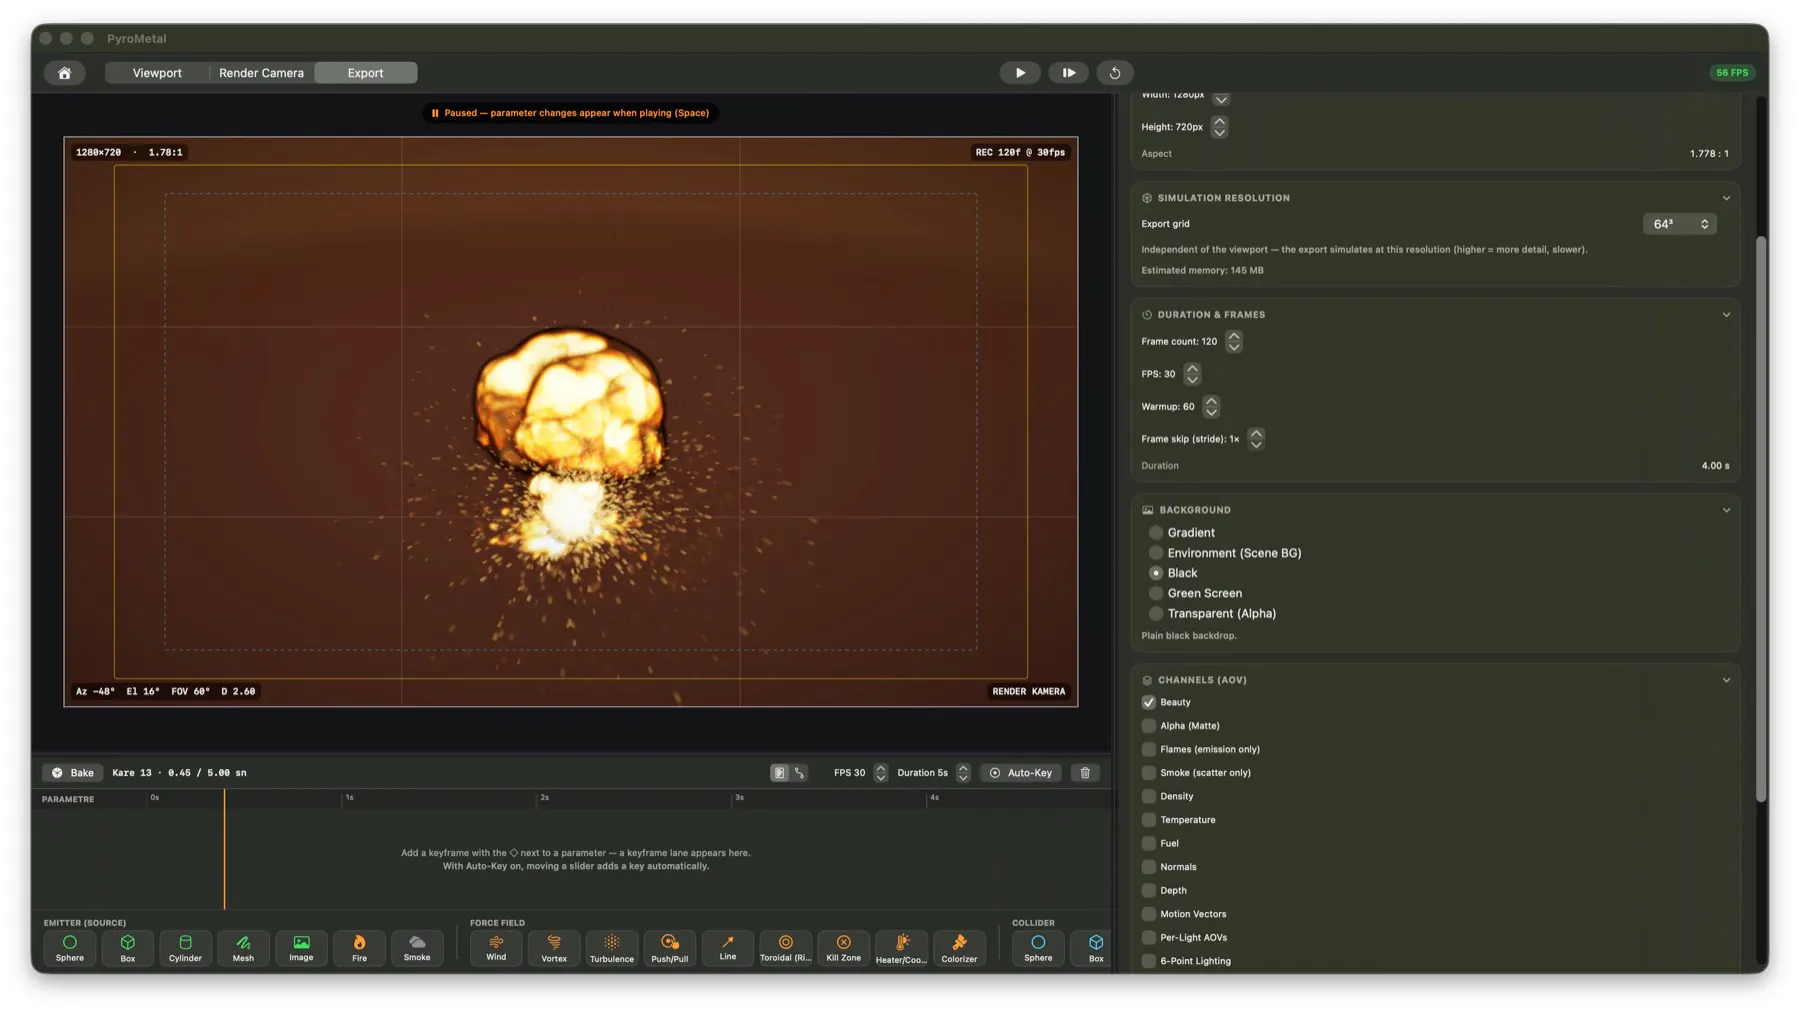
Task: Select Transparent (Alpha) background
Action: pyautogui.click(x=1156, y=614)
